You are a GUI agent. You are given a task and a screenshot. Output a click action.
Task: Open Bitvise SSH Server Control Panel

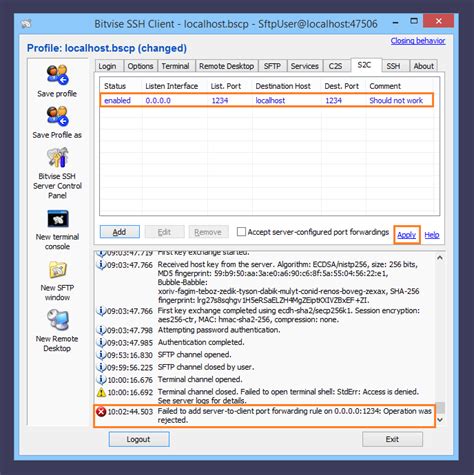point(57,158)
